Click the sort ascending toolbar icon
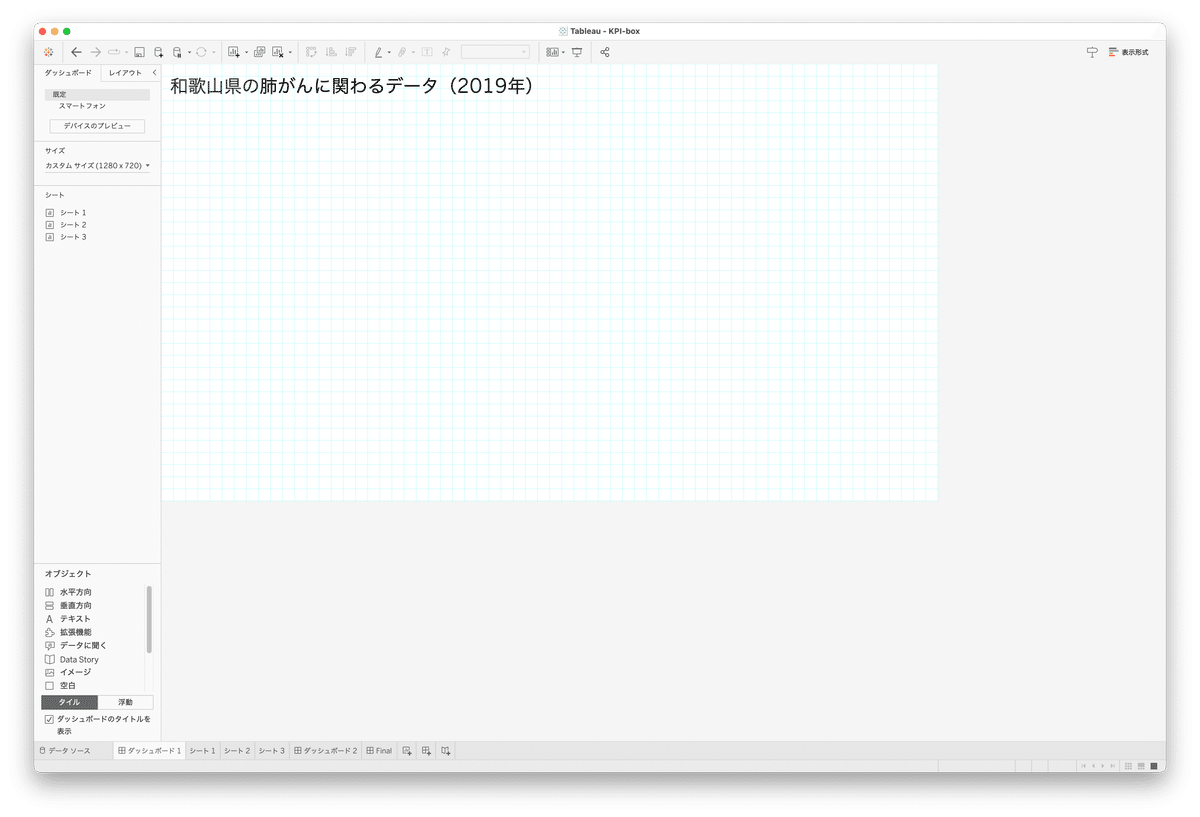Image resolution: width=1200 pixels, height=817 pixels. pos(331,52)
